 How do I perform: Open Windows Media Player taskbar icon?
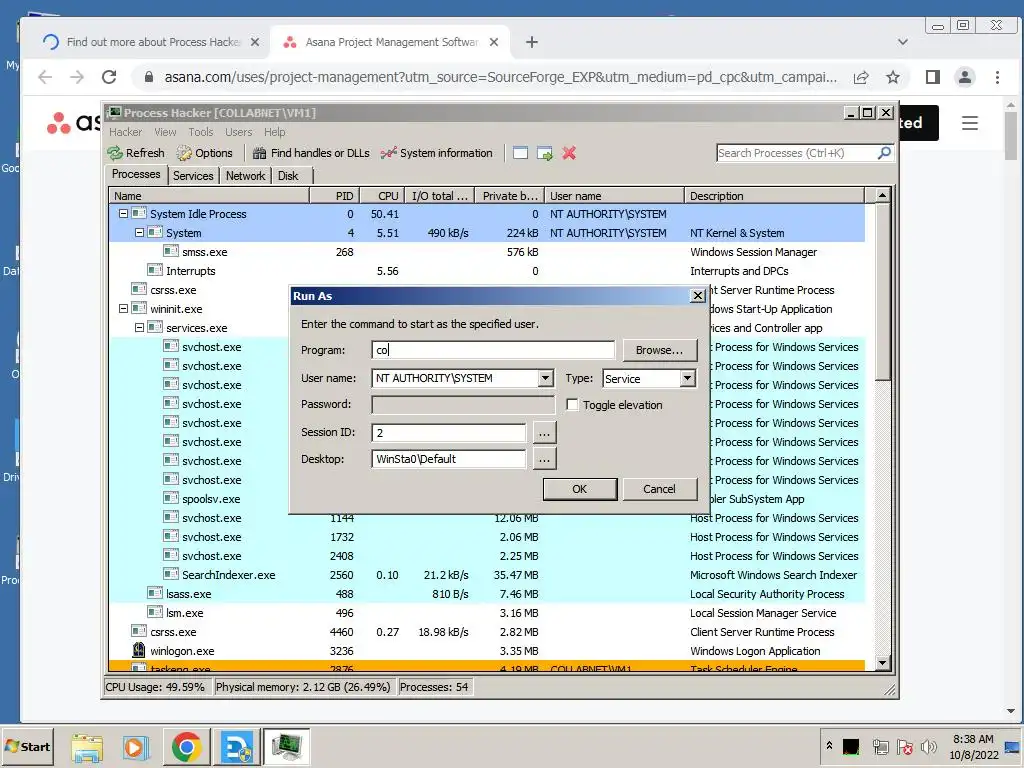tap(136, 747)
